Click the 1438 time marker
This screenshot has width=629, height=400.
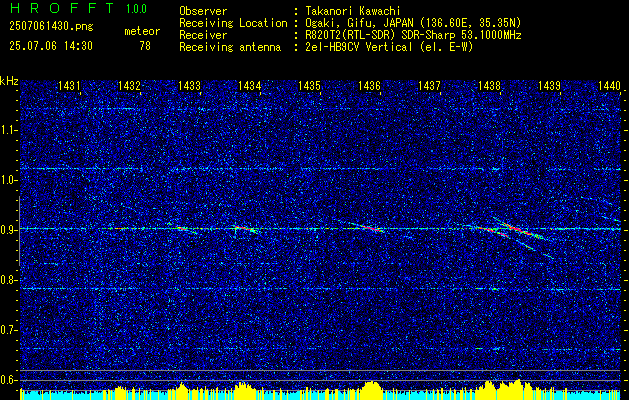(489, 85)
